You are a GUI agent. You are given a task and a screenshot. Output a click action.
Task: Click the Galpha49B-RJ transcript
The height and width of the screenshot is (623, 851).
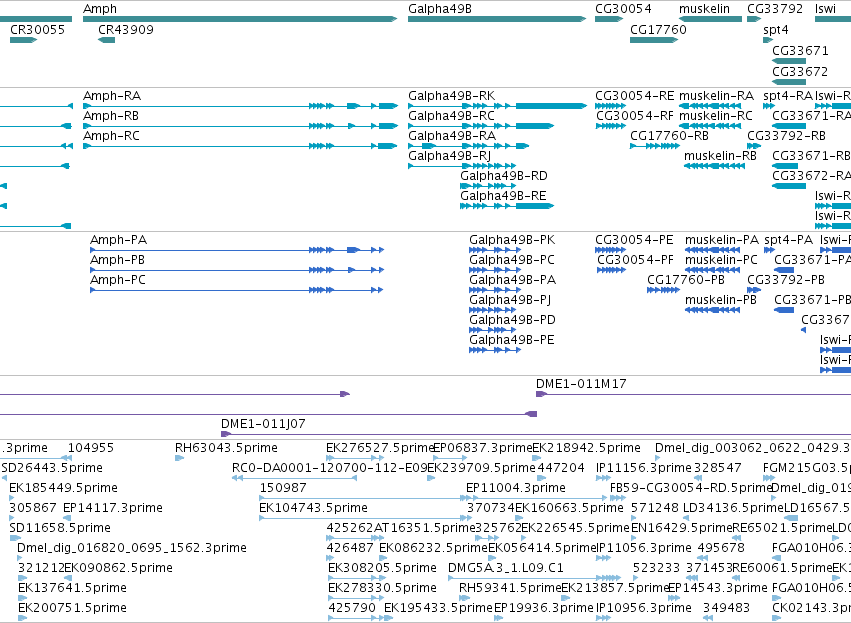point(462,166)
